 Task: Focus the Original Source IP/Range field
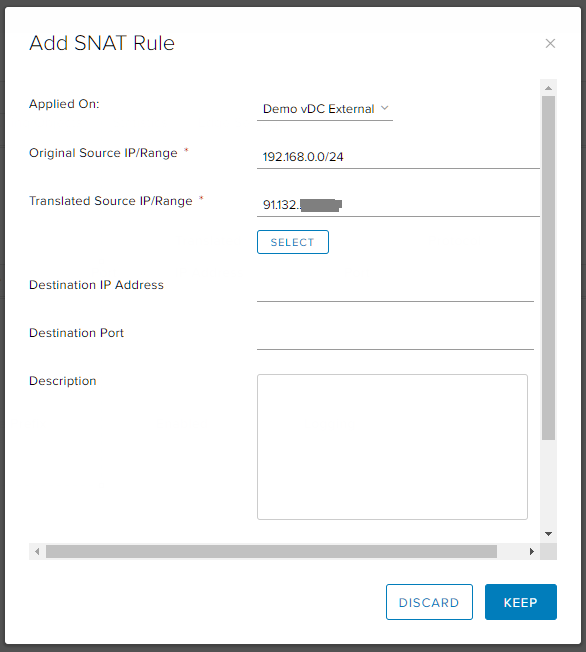(398, 157)
